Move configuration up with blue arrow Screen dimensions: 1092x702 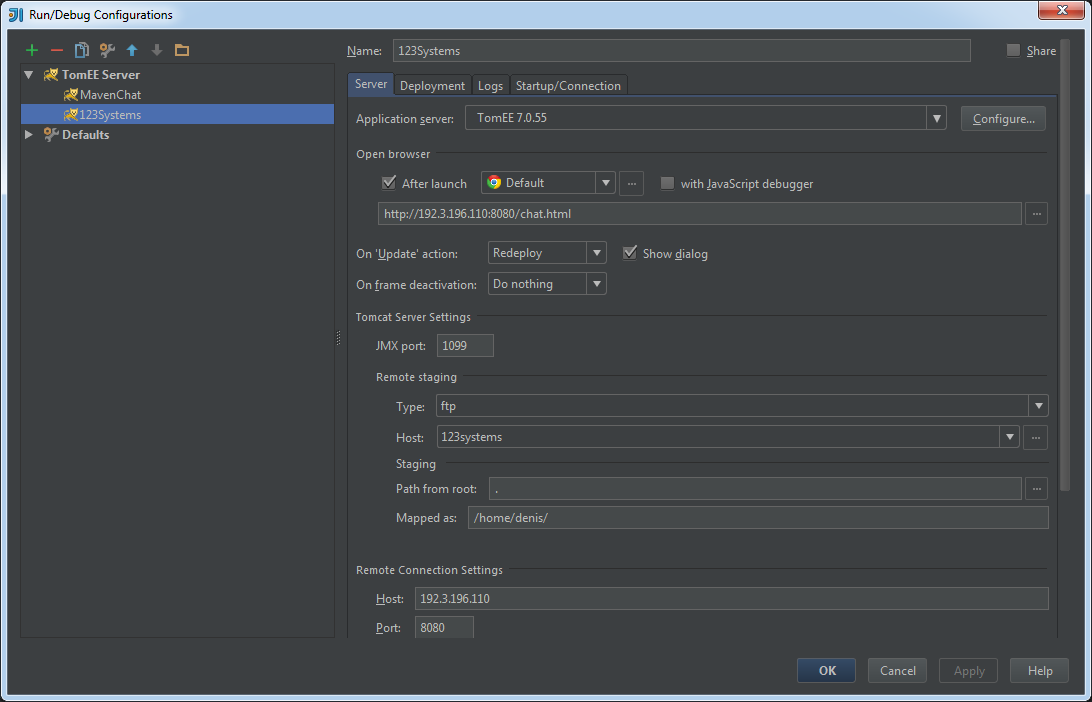(x=132, y=50)
